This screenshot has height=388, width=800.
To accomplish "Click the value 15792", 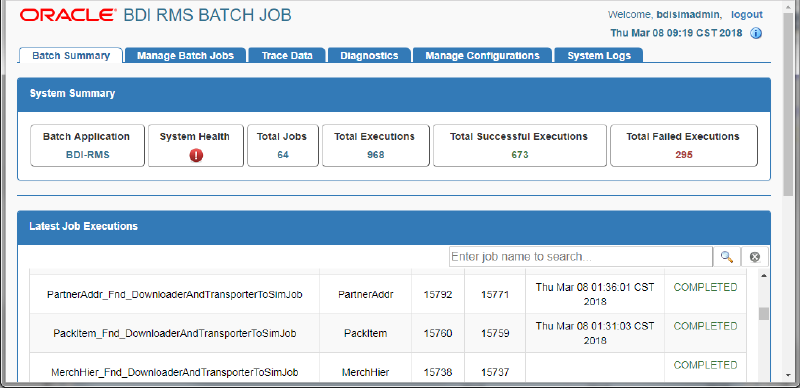I will pyautogui.click(x=438, y=295).
